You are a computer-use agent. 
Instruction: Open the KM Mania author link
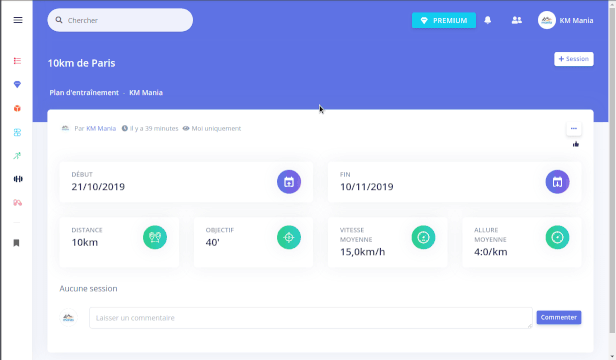(x=101, y=129)
